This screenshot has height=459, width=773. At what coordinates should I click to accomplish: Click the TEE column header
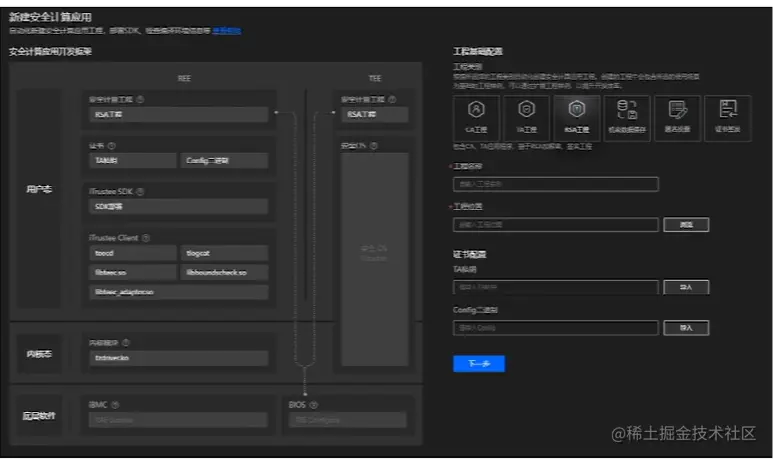375,78
